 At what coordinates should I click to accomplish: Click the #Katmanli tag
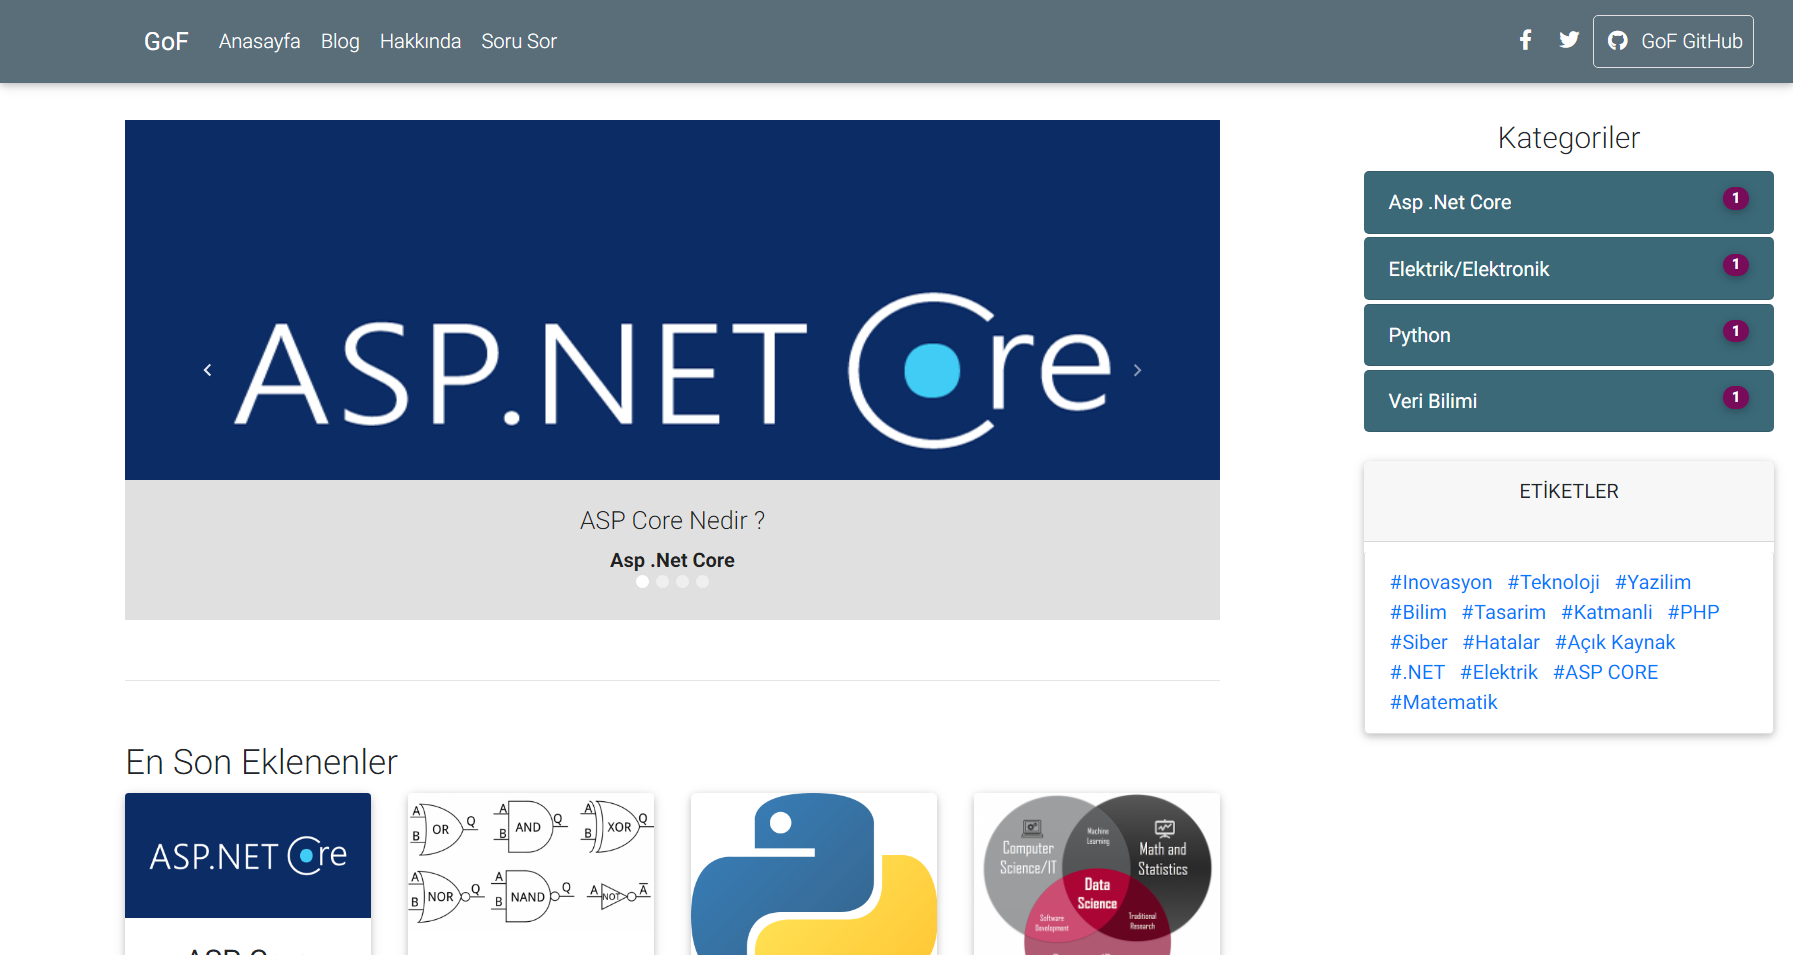1607,612
